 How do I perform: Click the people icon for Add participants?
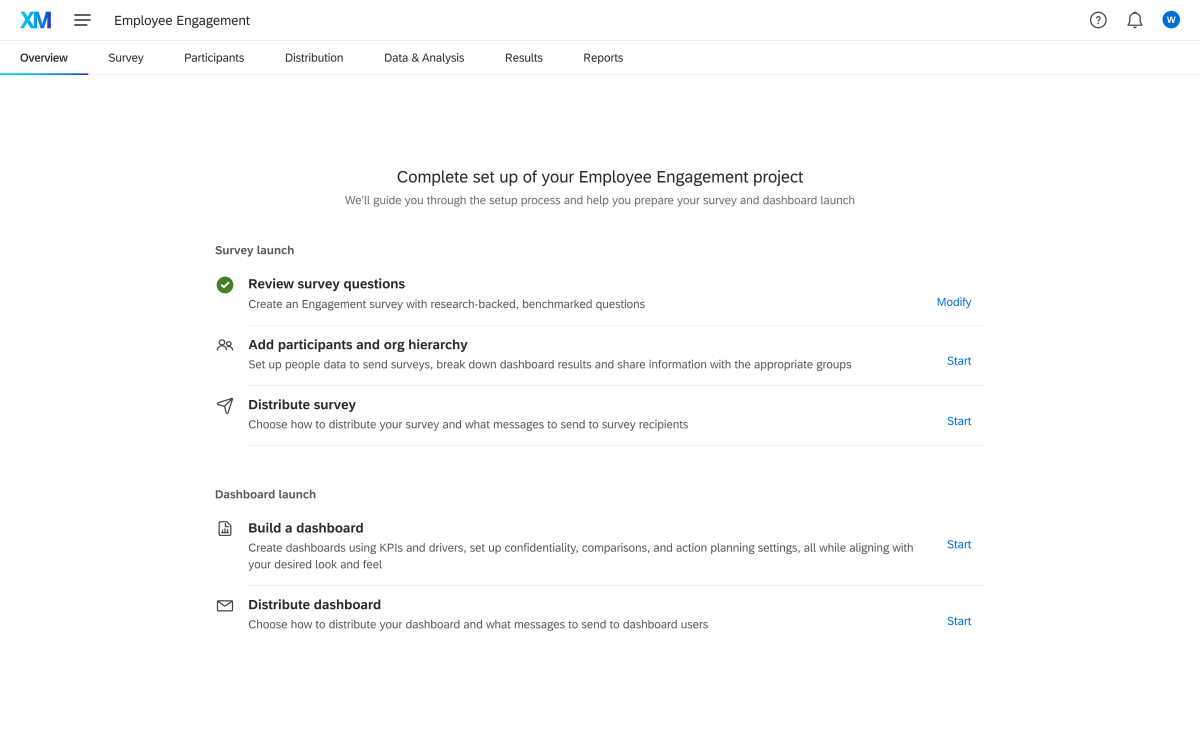click(x=225, y=345)
